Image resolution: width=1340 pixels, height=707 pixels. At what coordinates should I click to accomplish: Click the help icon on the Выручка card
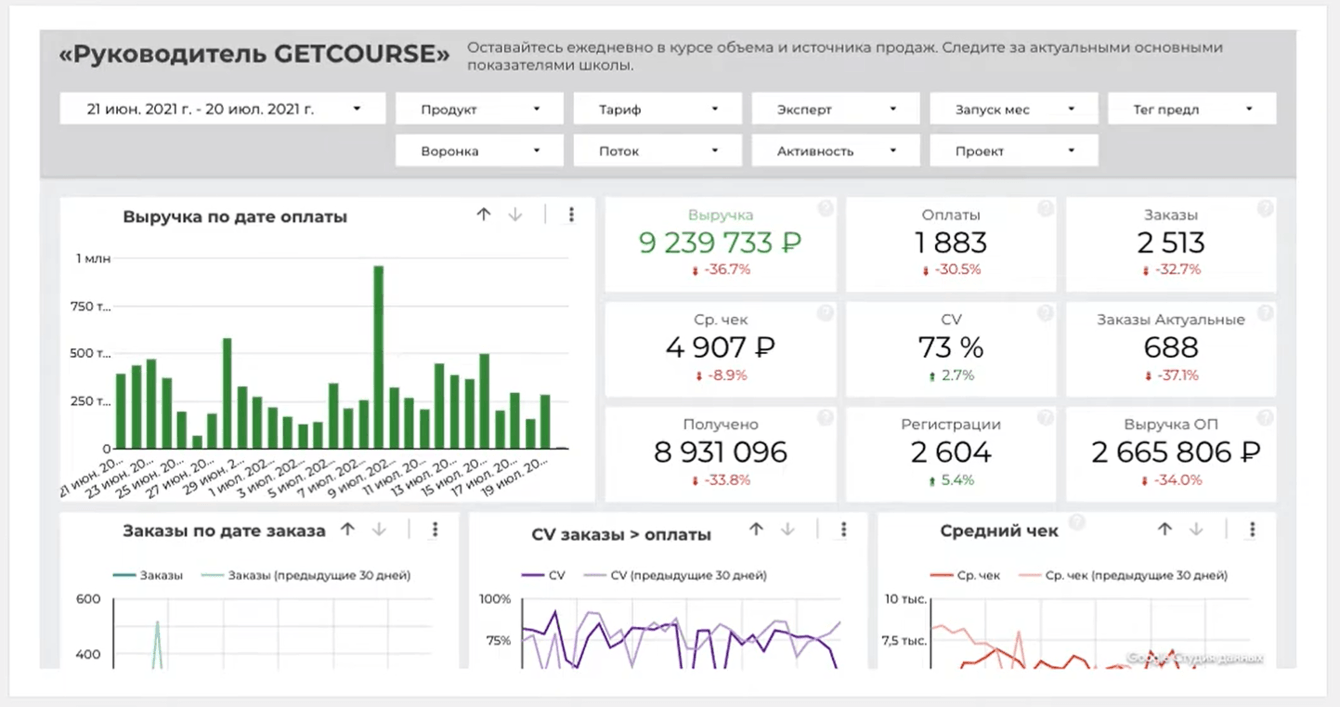click(x=825, y=209)
